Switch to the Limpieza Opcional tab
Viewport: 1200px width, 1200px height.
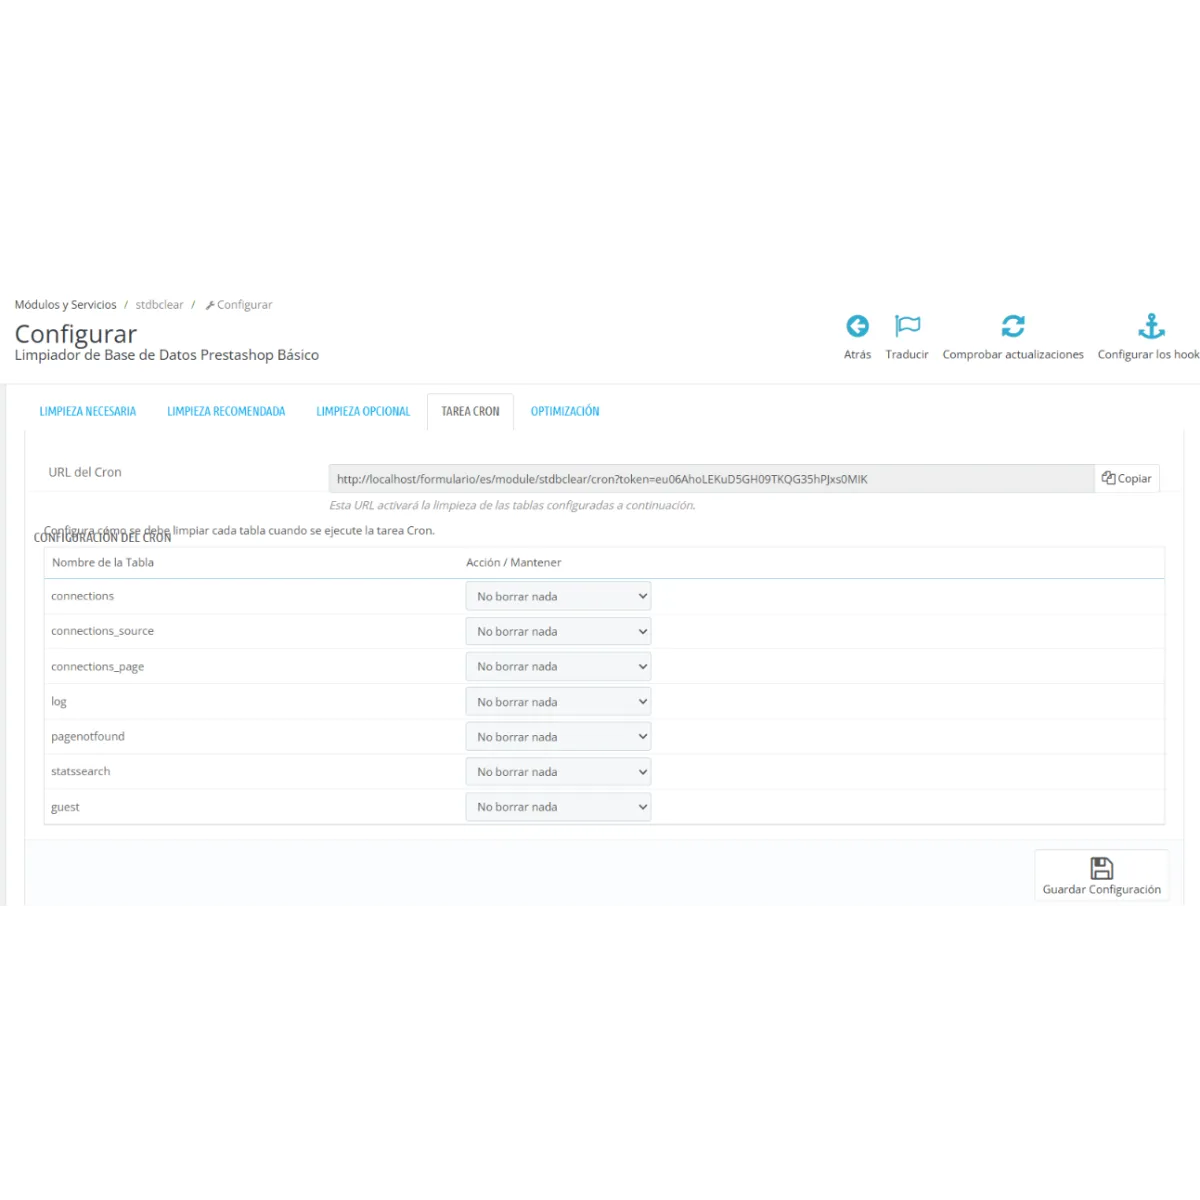pyautogui.click(x=363, y=411)
